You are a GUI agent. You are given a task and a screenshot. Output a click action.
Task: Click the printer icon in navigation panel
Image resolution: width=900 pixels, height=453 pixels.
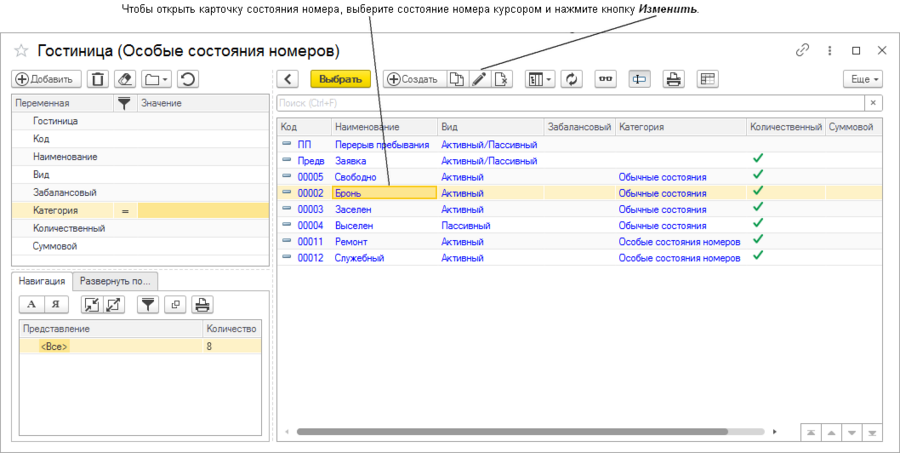[x=202, y=304]
